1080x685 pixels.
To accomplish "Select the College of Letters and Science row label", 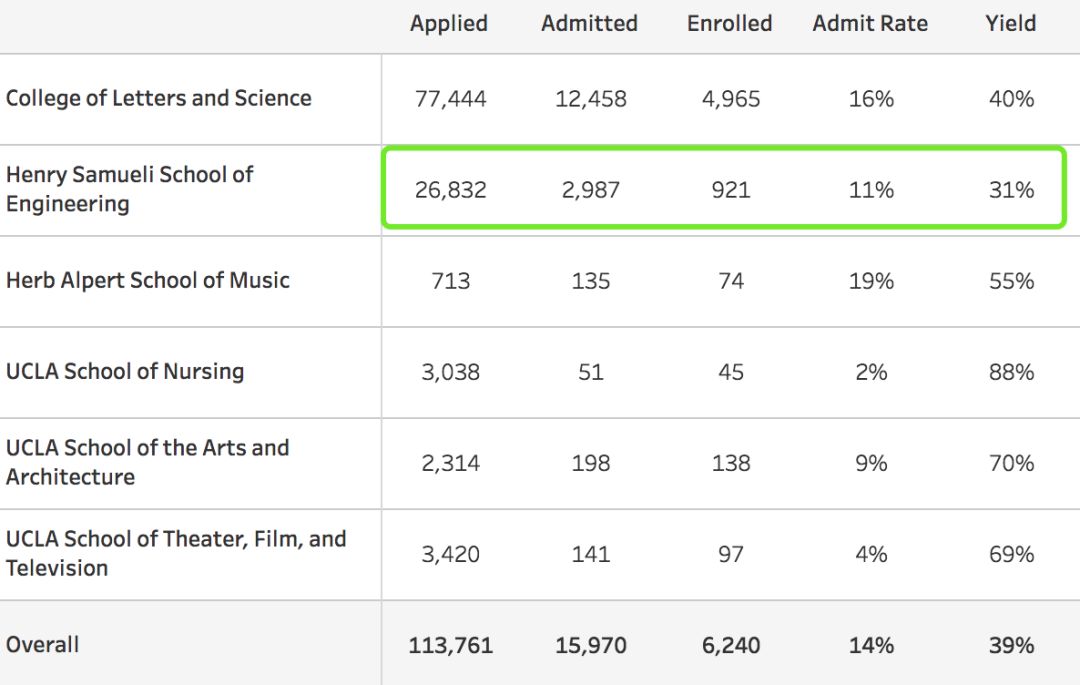I will 159,98.
